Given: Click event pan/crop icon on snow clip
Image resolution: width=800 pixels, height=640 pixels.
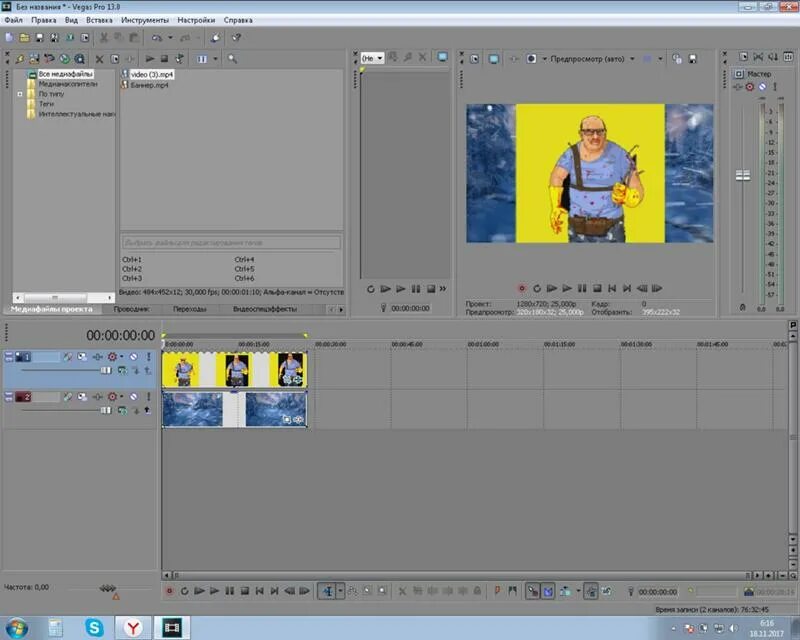Looking at the screenshot, I should coord(287,420).
